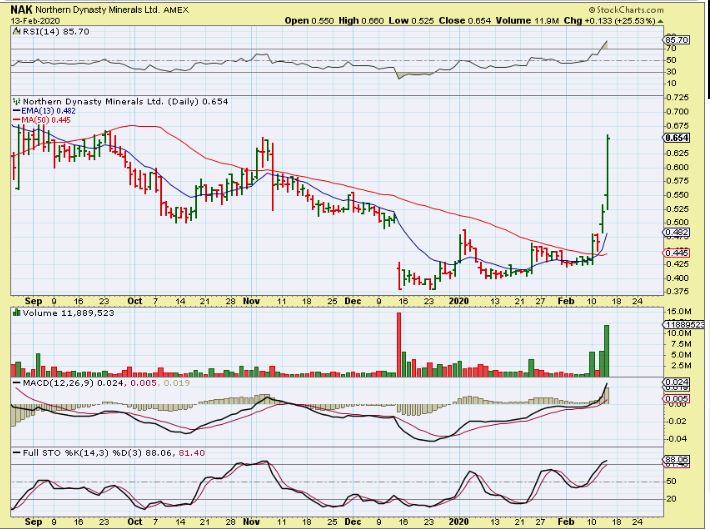The height and width of the screenshot is (530, 710).
Task: Click the bar-chart icon before the Daily price legend
Action: (17, 101)
